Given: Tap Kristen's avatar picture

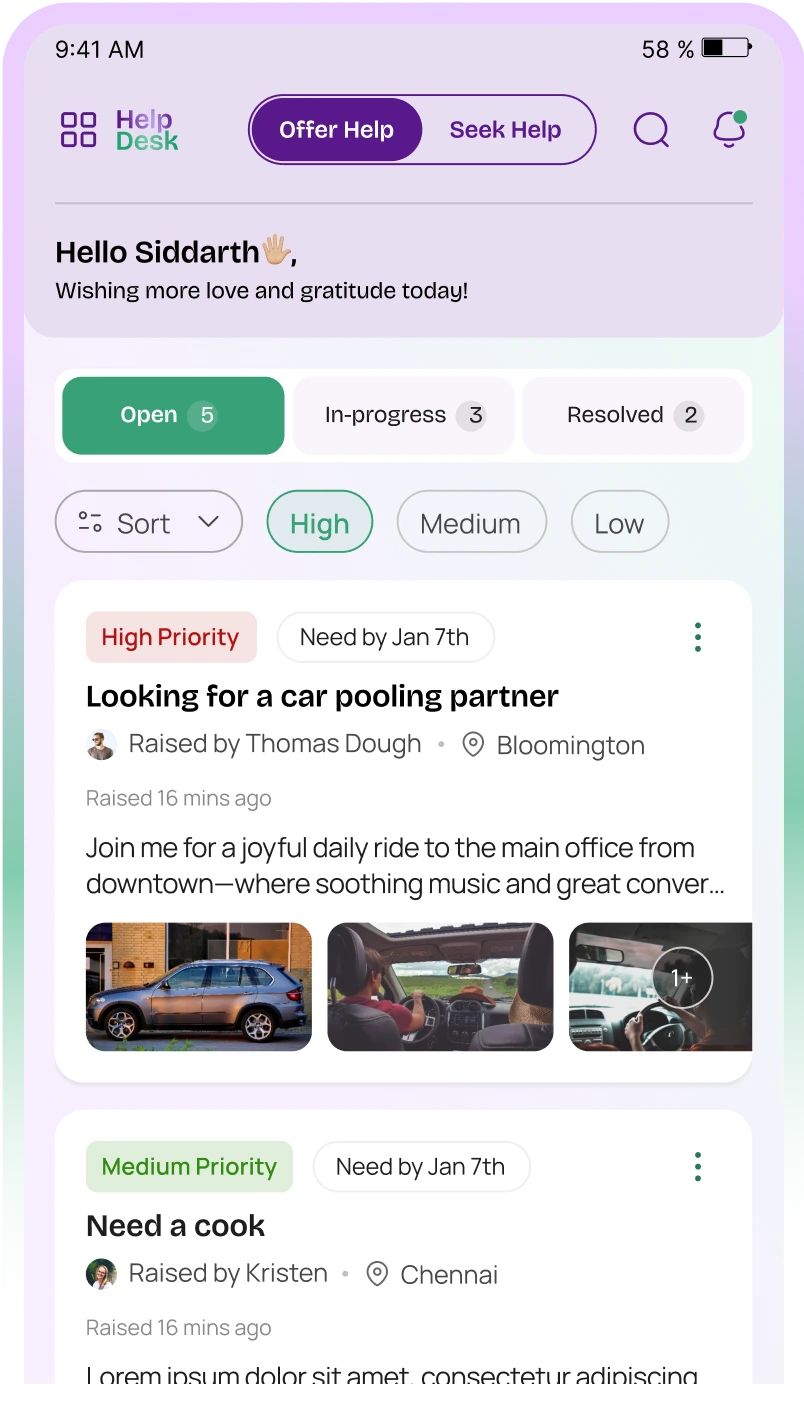Looking at the screenshot, I should 101,1274.
